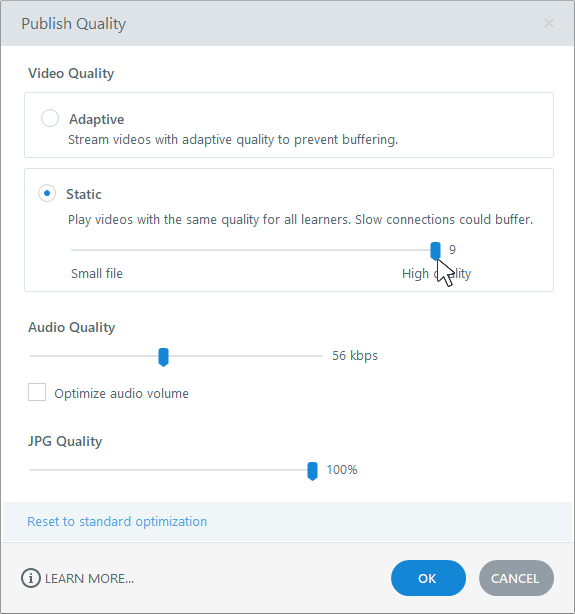Click Reset to standard optimization link

coord(117,522)
